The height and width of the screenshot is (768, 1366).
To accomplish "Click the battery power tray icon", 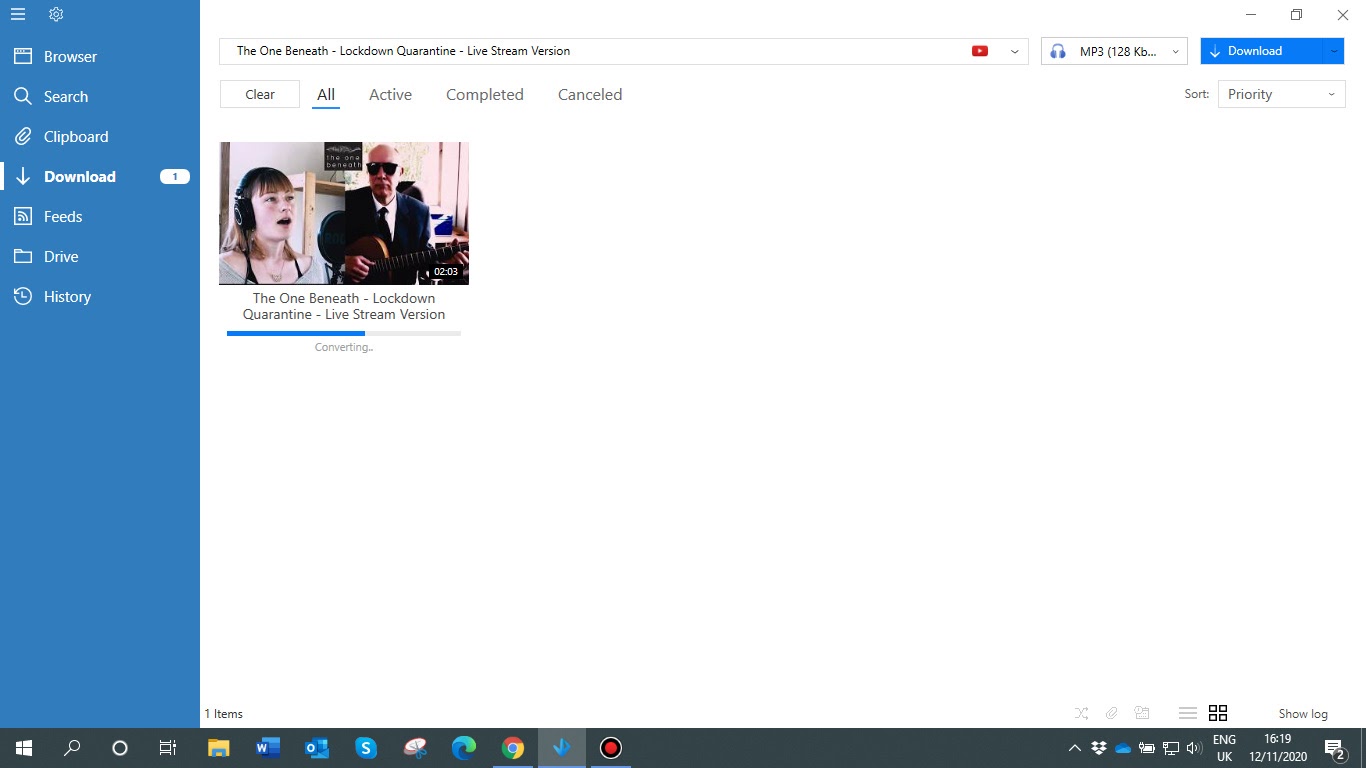I will pyautogui.click(x=1147, y=748).
